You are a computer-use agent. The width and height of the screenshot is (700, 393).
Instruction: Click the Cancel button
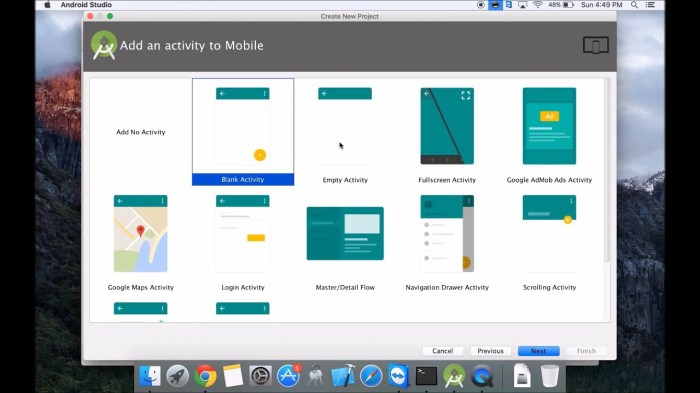coord(442,351)
